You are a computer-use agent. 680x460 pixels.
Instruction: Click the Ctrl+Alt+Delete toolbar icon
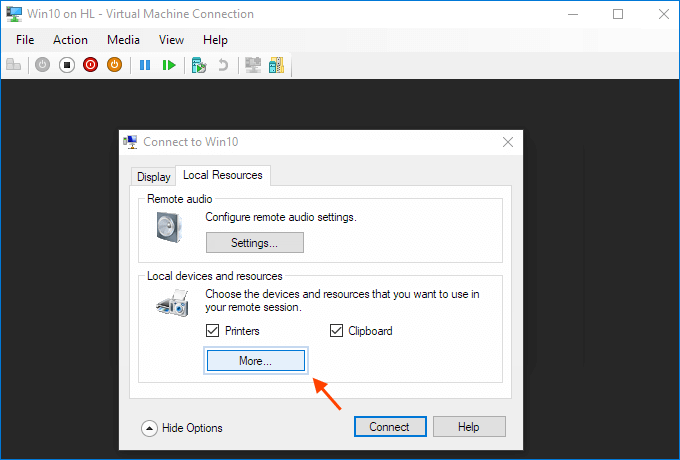pos(13,65)
